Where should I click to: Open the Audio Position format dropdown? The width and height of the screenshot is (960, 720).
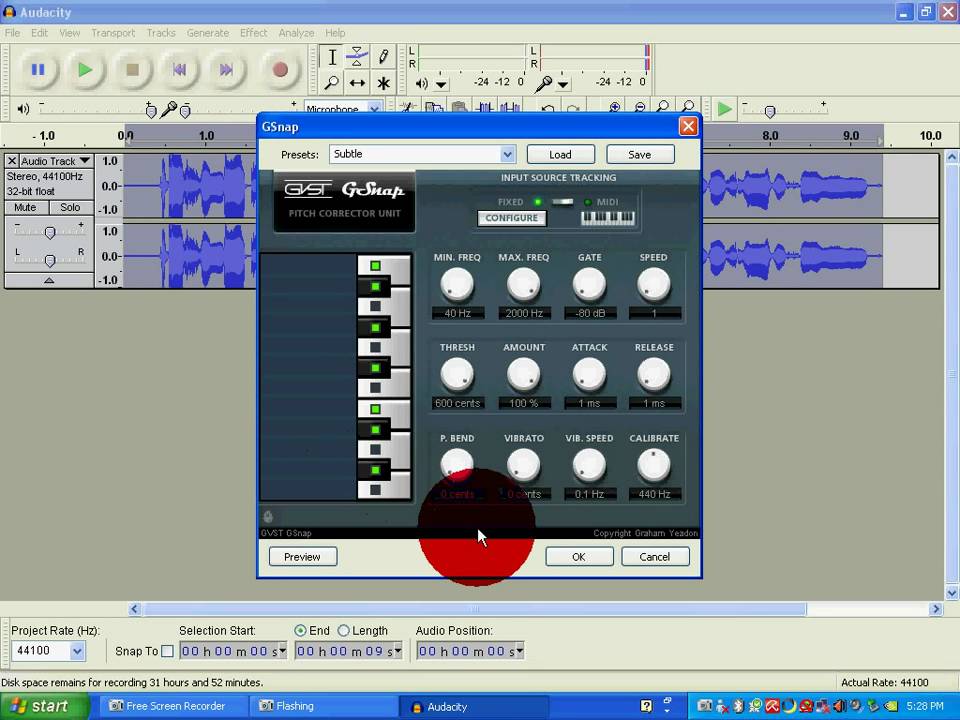520,651
